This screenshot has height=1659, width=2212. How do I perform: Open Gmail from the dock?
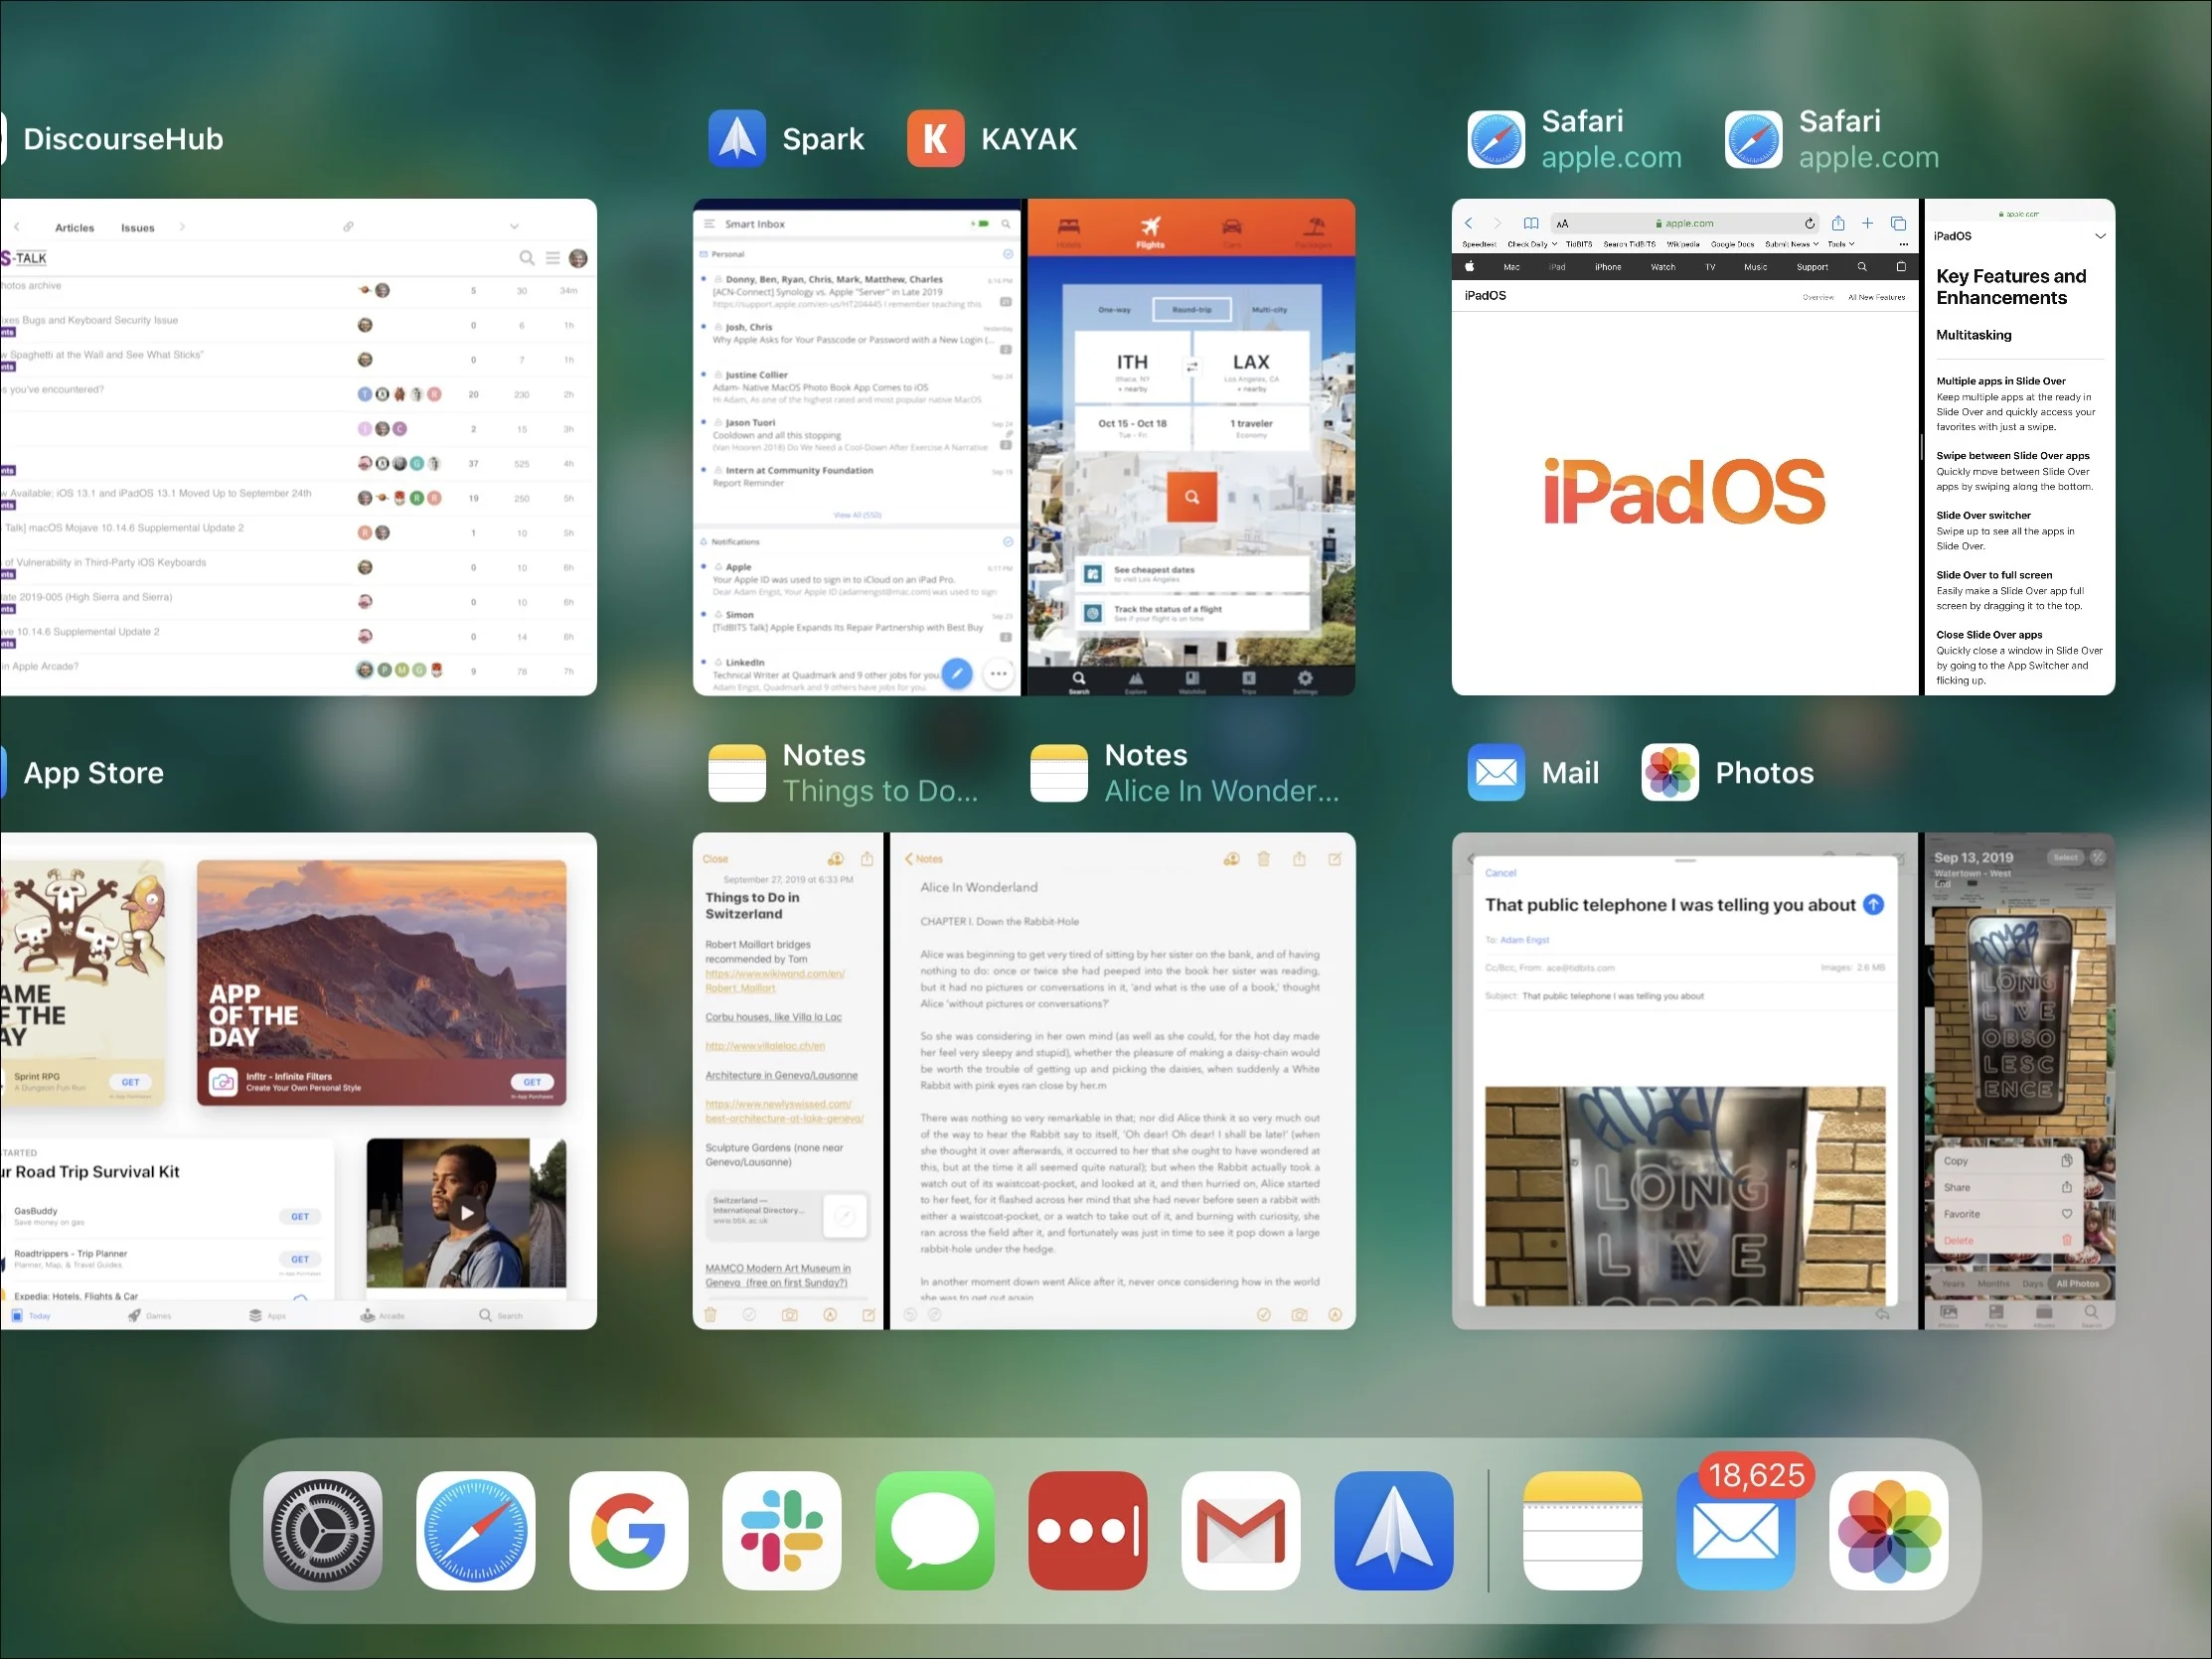click(1240, 1530)
